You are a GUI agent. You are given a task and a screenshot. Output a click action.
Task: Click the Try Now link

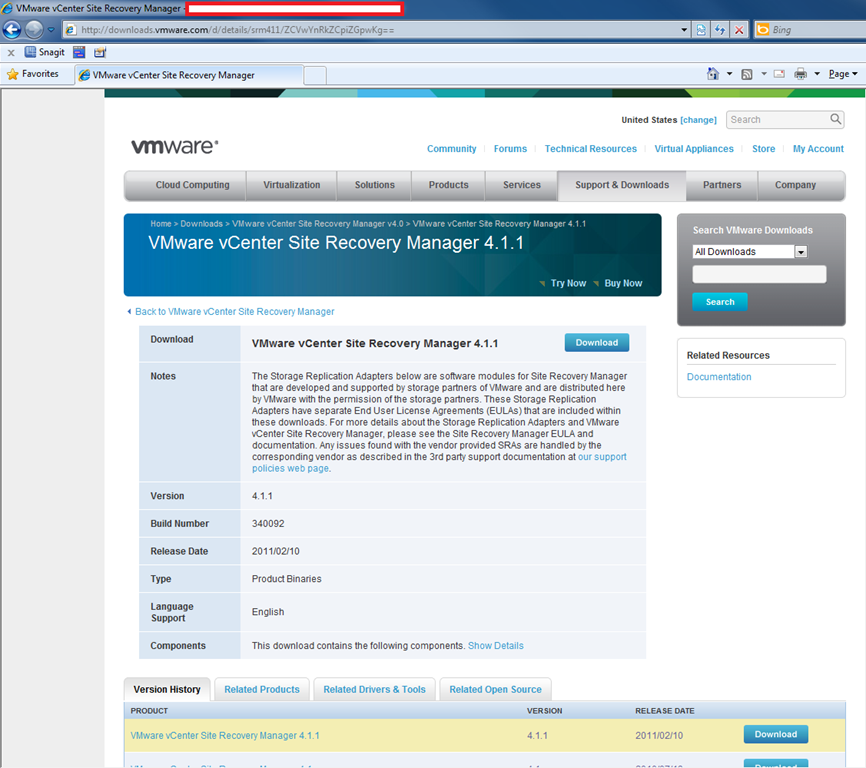(568, 283)
